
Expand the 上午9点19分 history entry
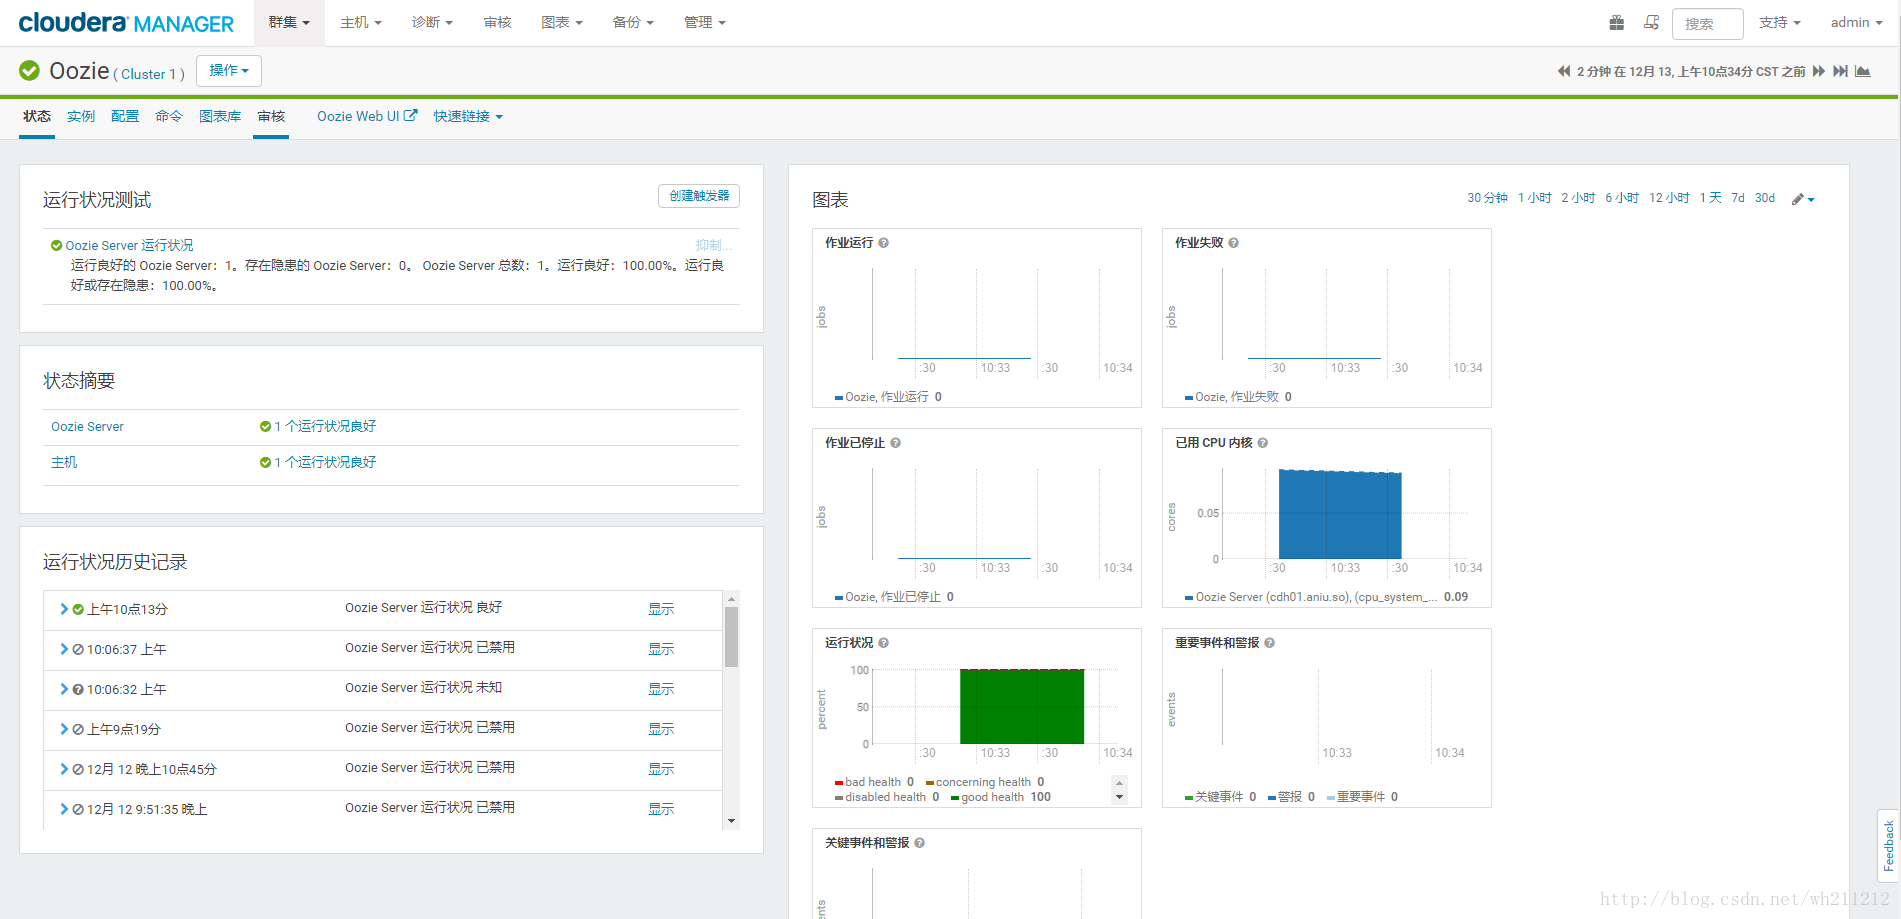[x=64, y=729]
